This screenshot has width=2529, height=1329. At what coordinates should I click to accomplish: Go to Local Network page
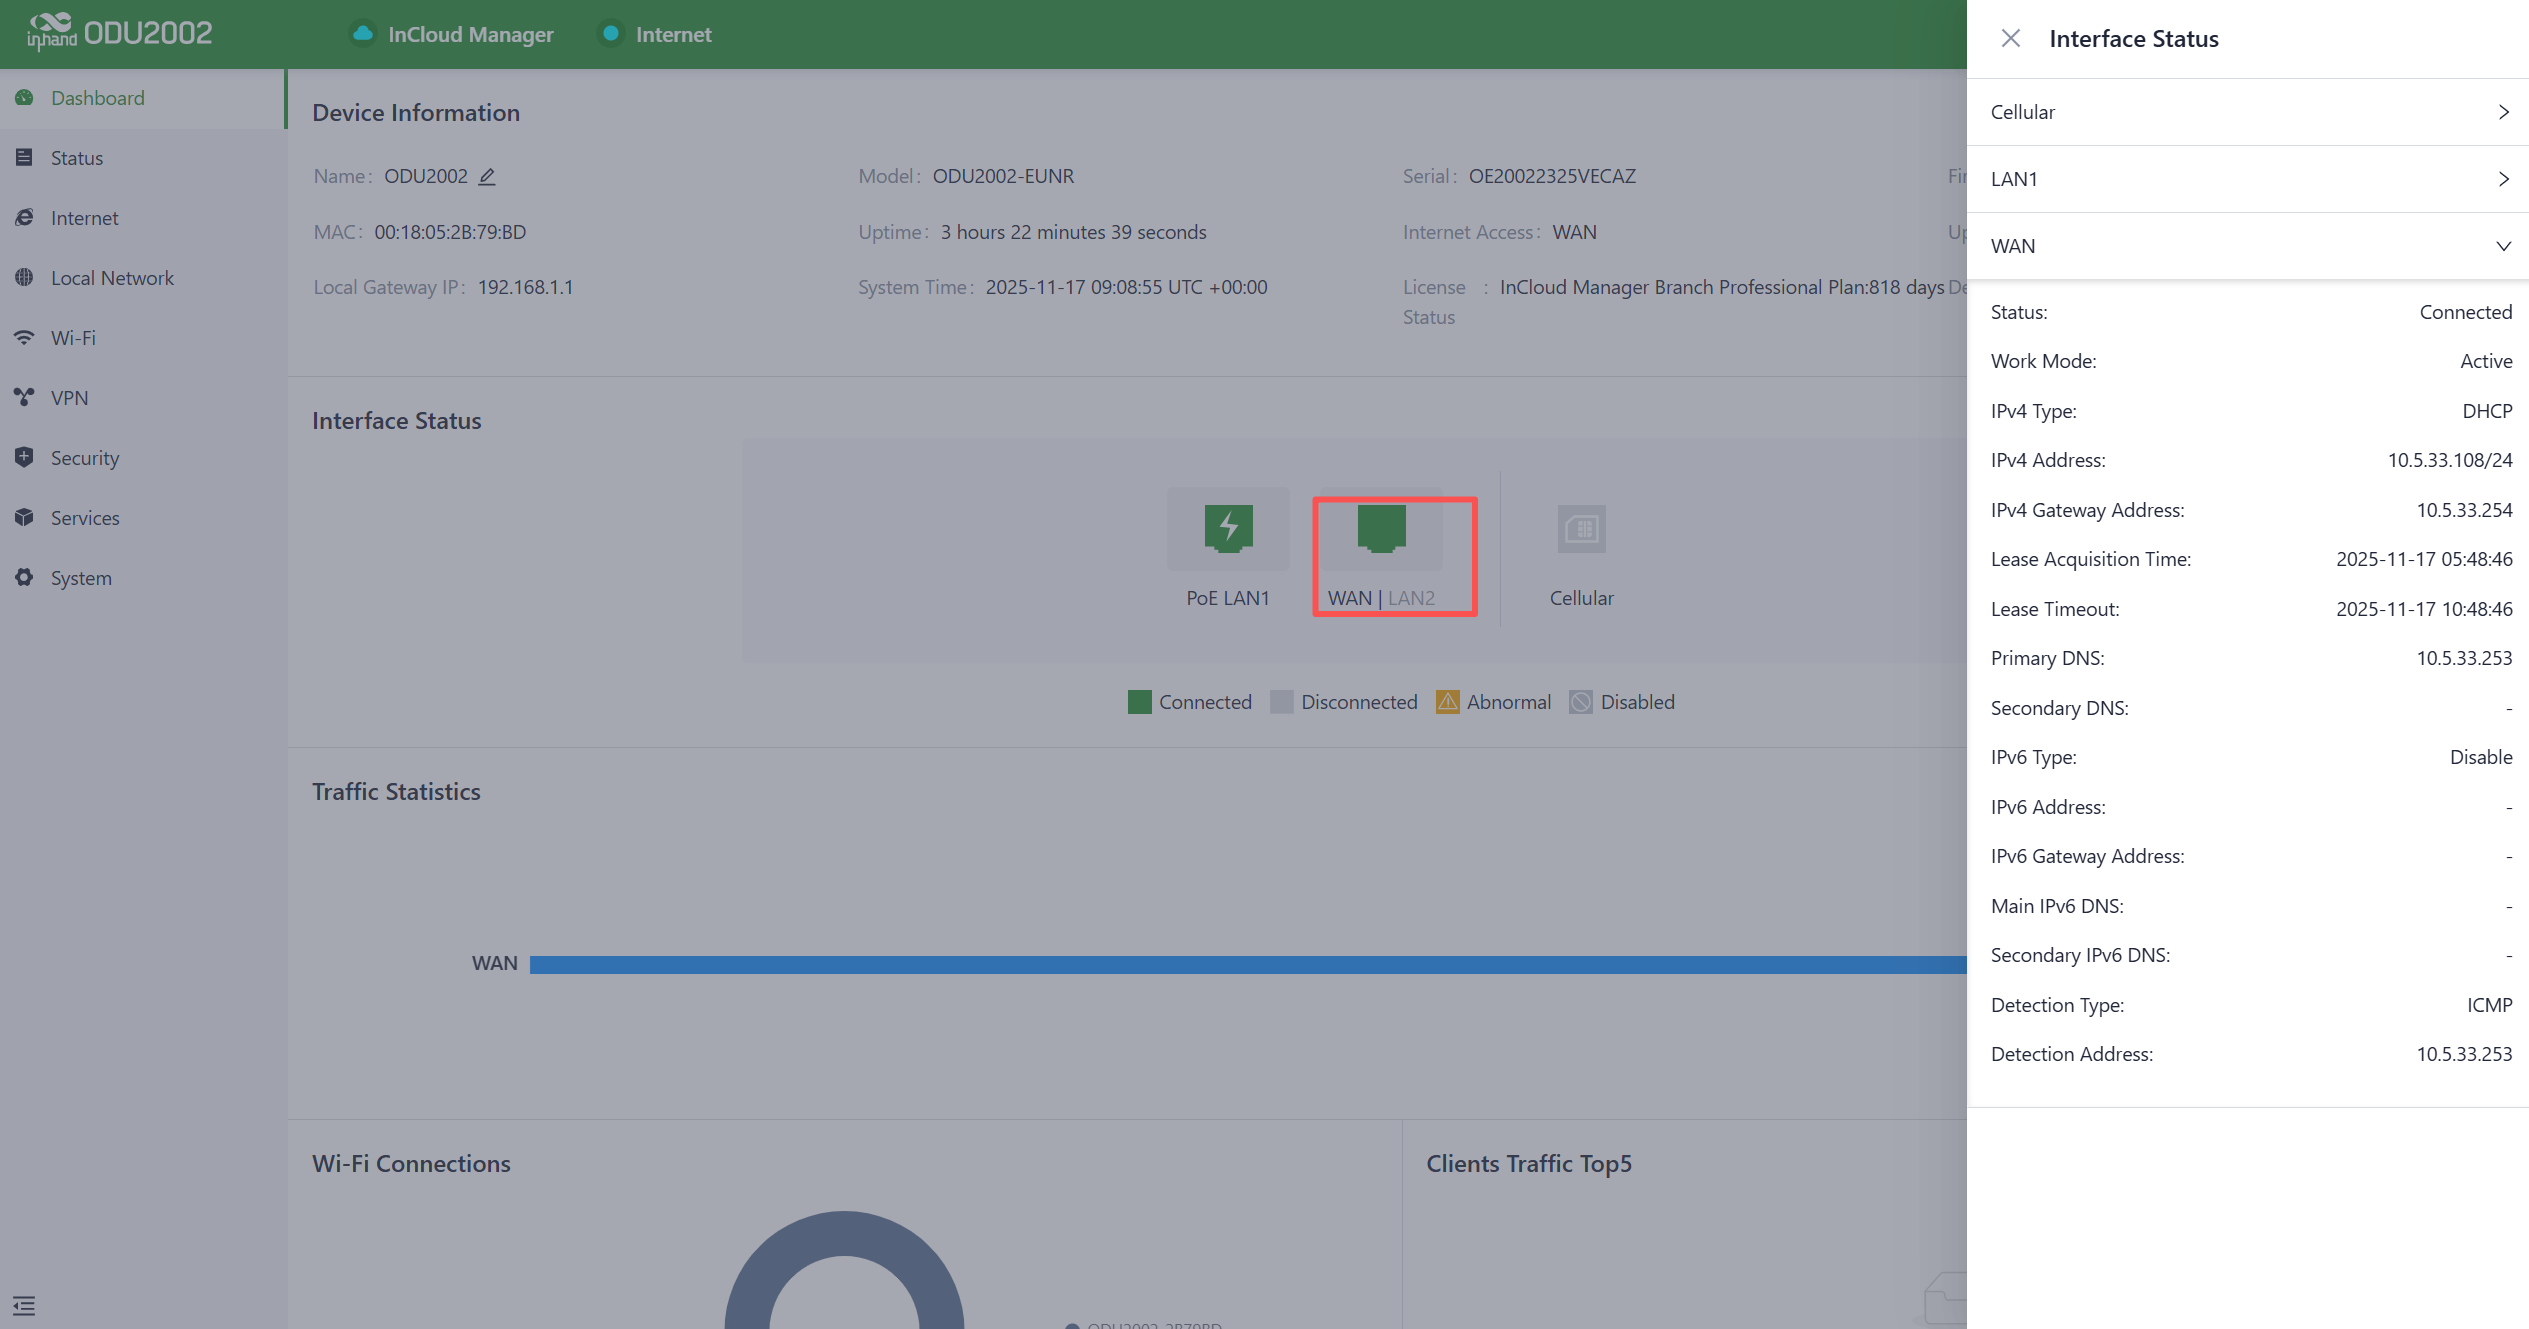click(112, 278)
